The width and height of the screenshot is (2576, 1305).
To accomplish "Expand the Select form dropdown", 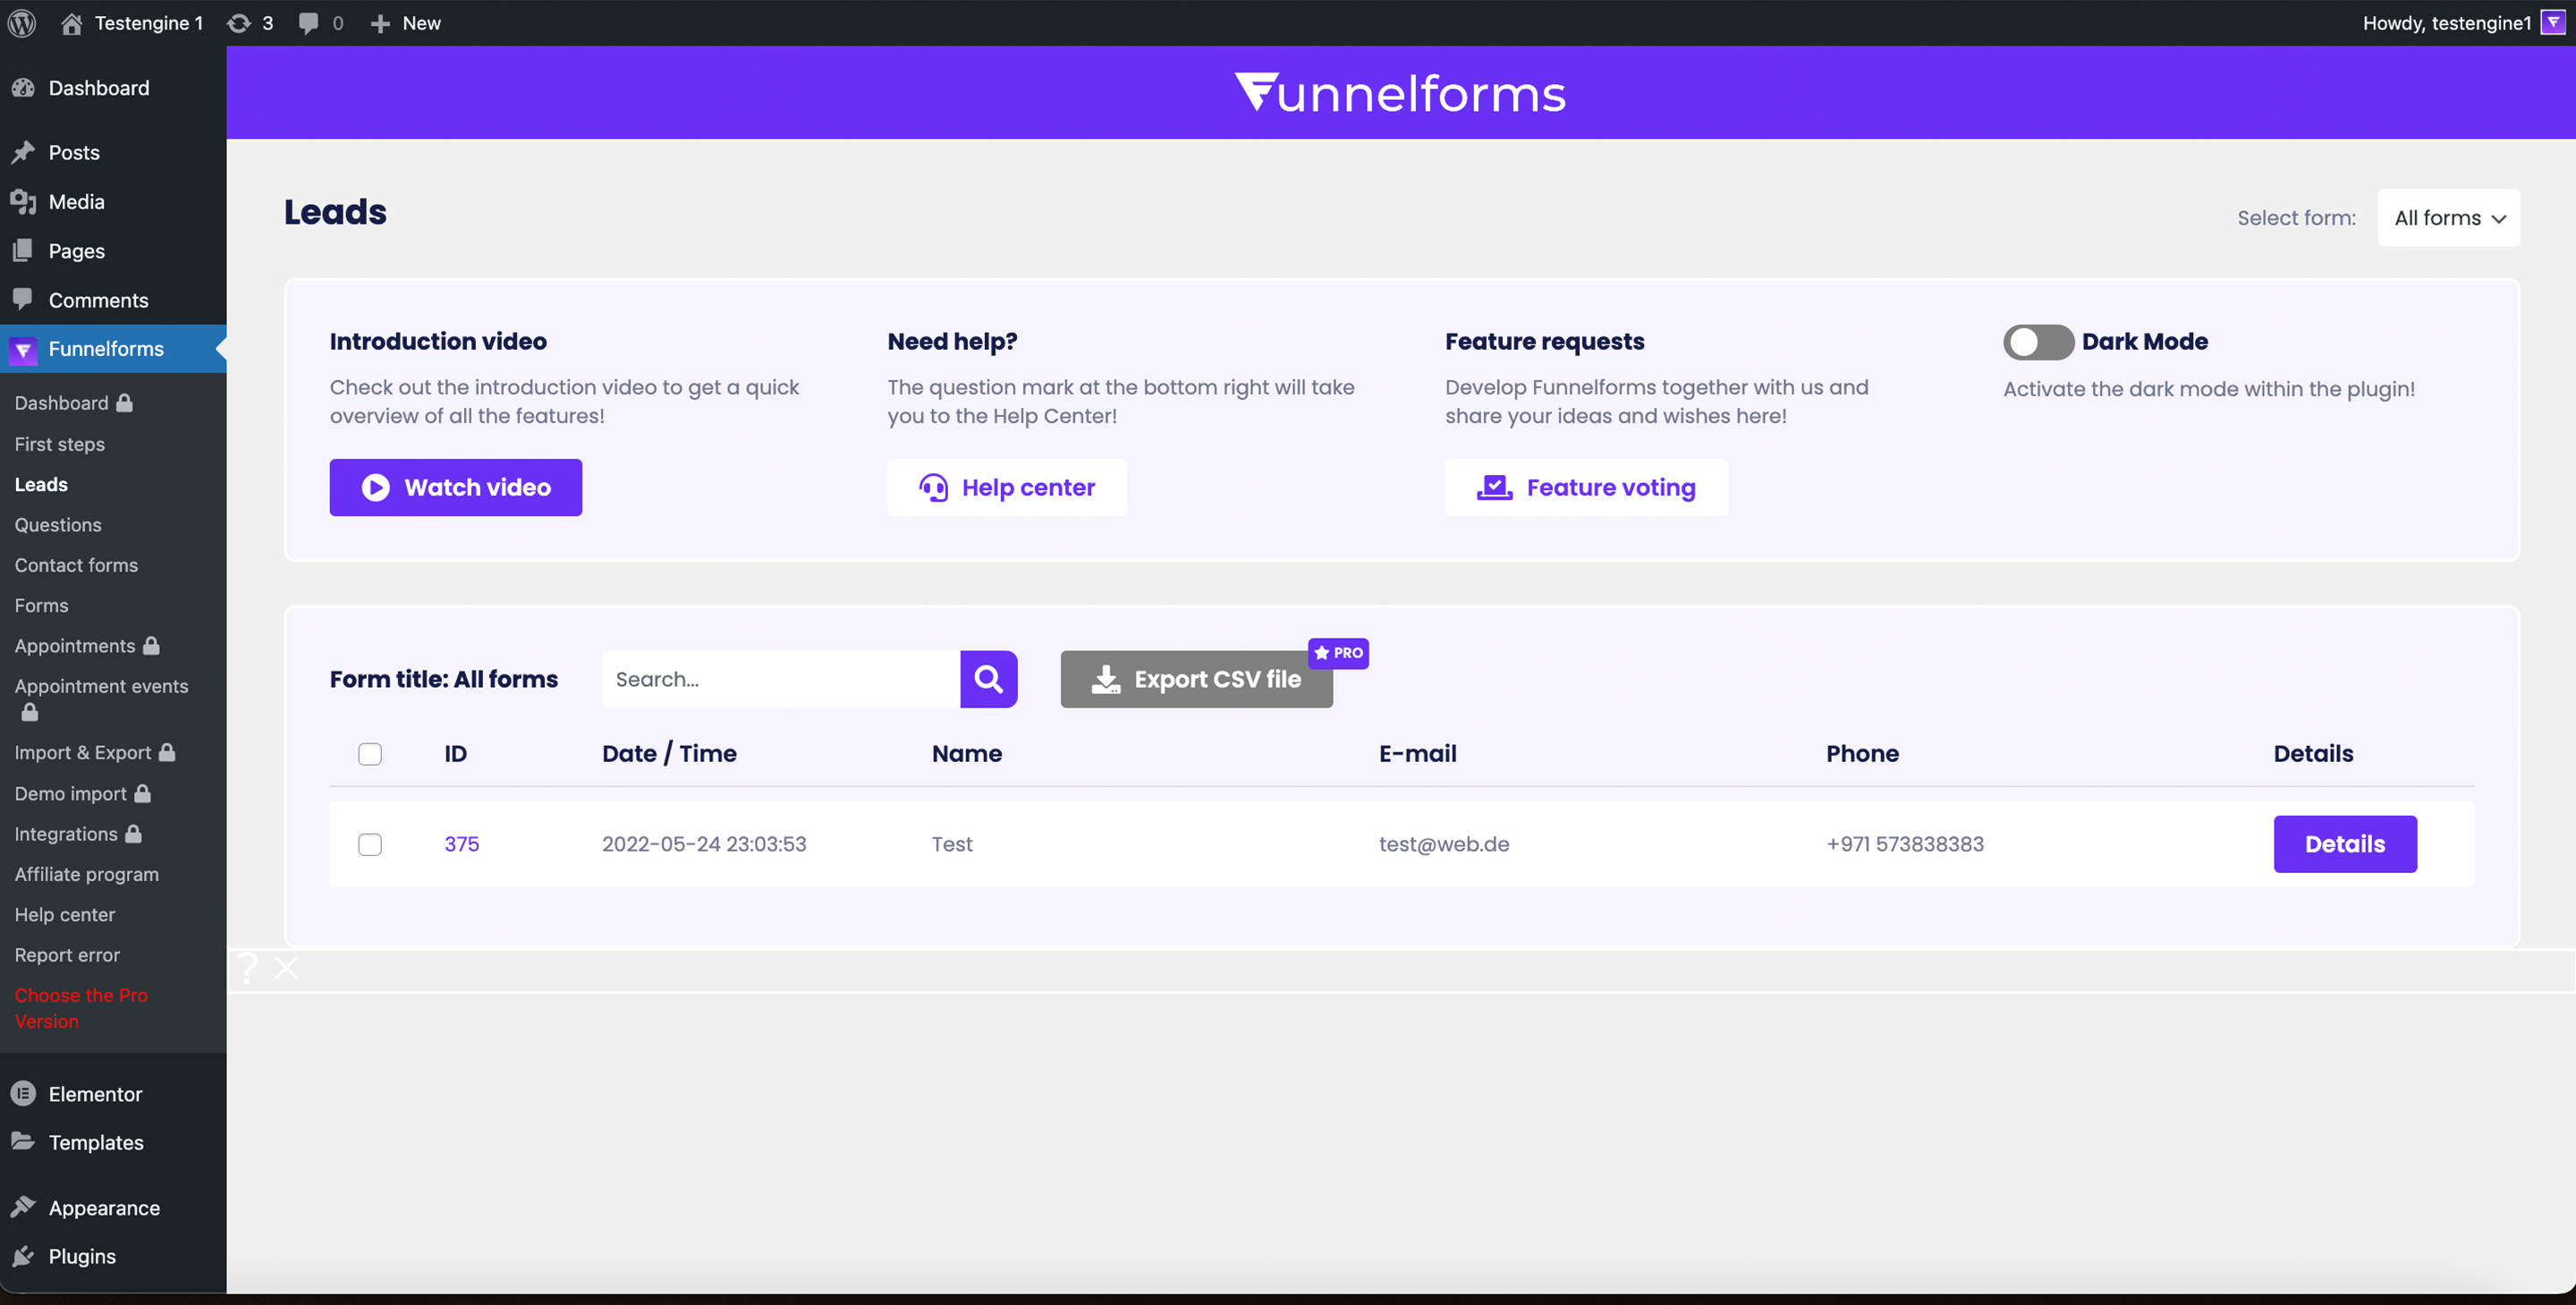I will pyautogui.click(x=2450, y=216).
